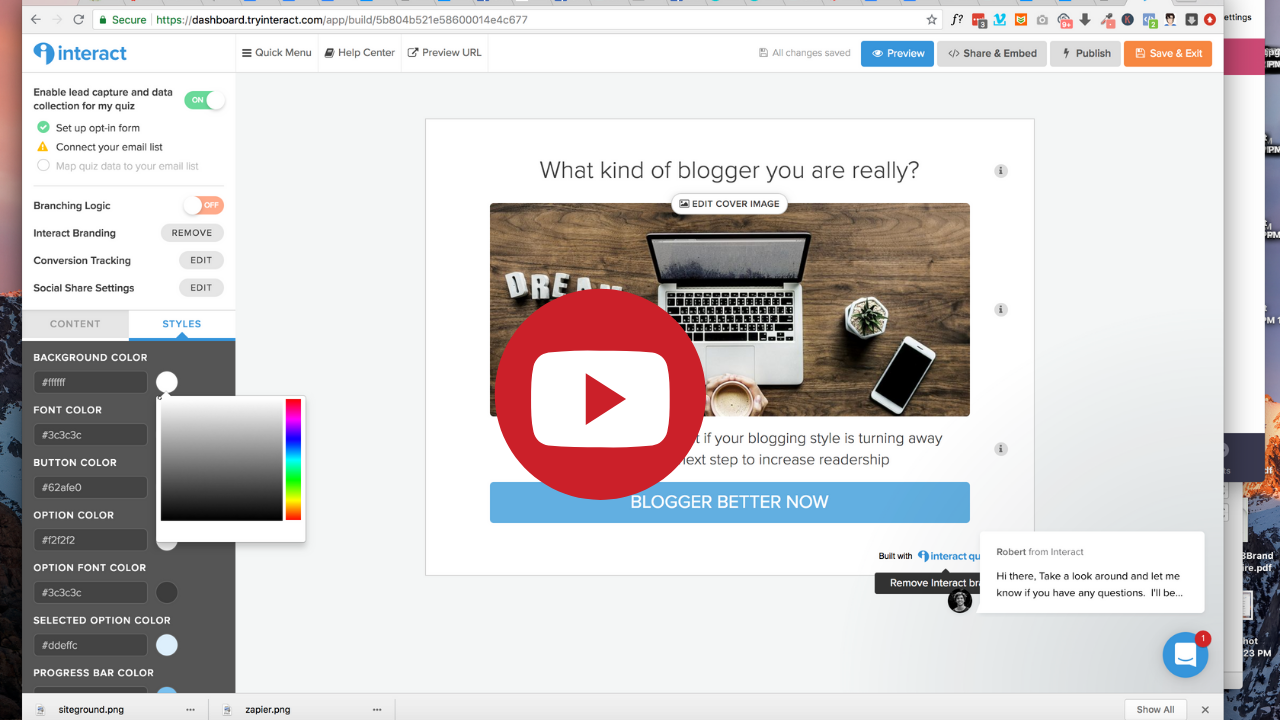Image resolution: width=1280 pixels, height=720 pixels.
Task: Click the blue Vimeo extension icon
Action: [x=1000, y=19]
